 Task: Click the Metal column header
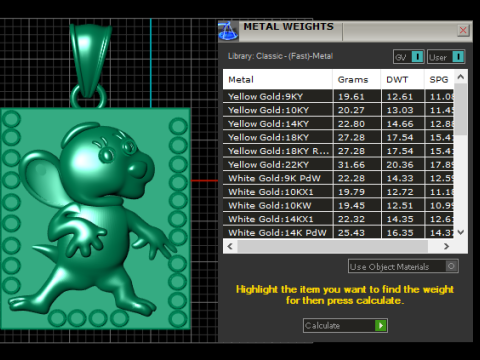tap(277, 80)
